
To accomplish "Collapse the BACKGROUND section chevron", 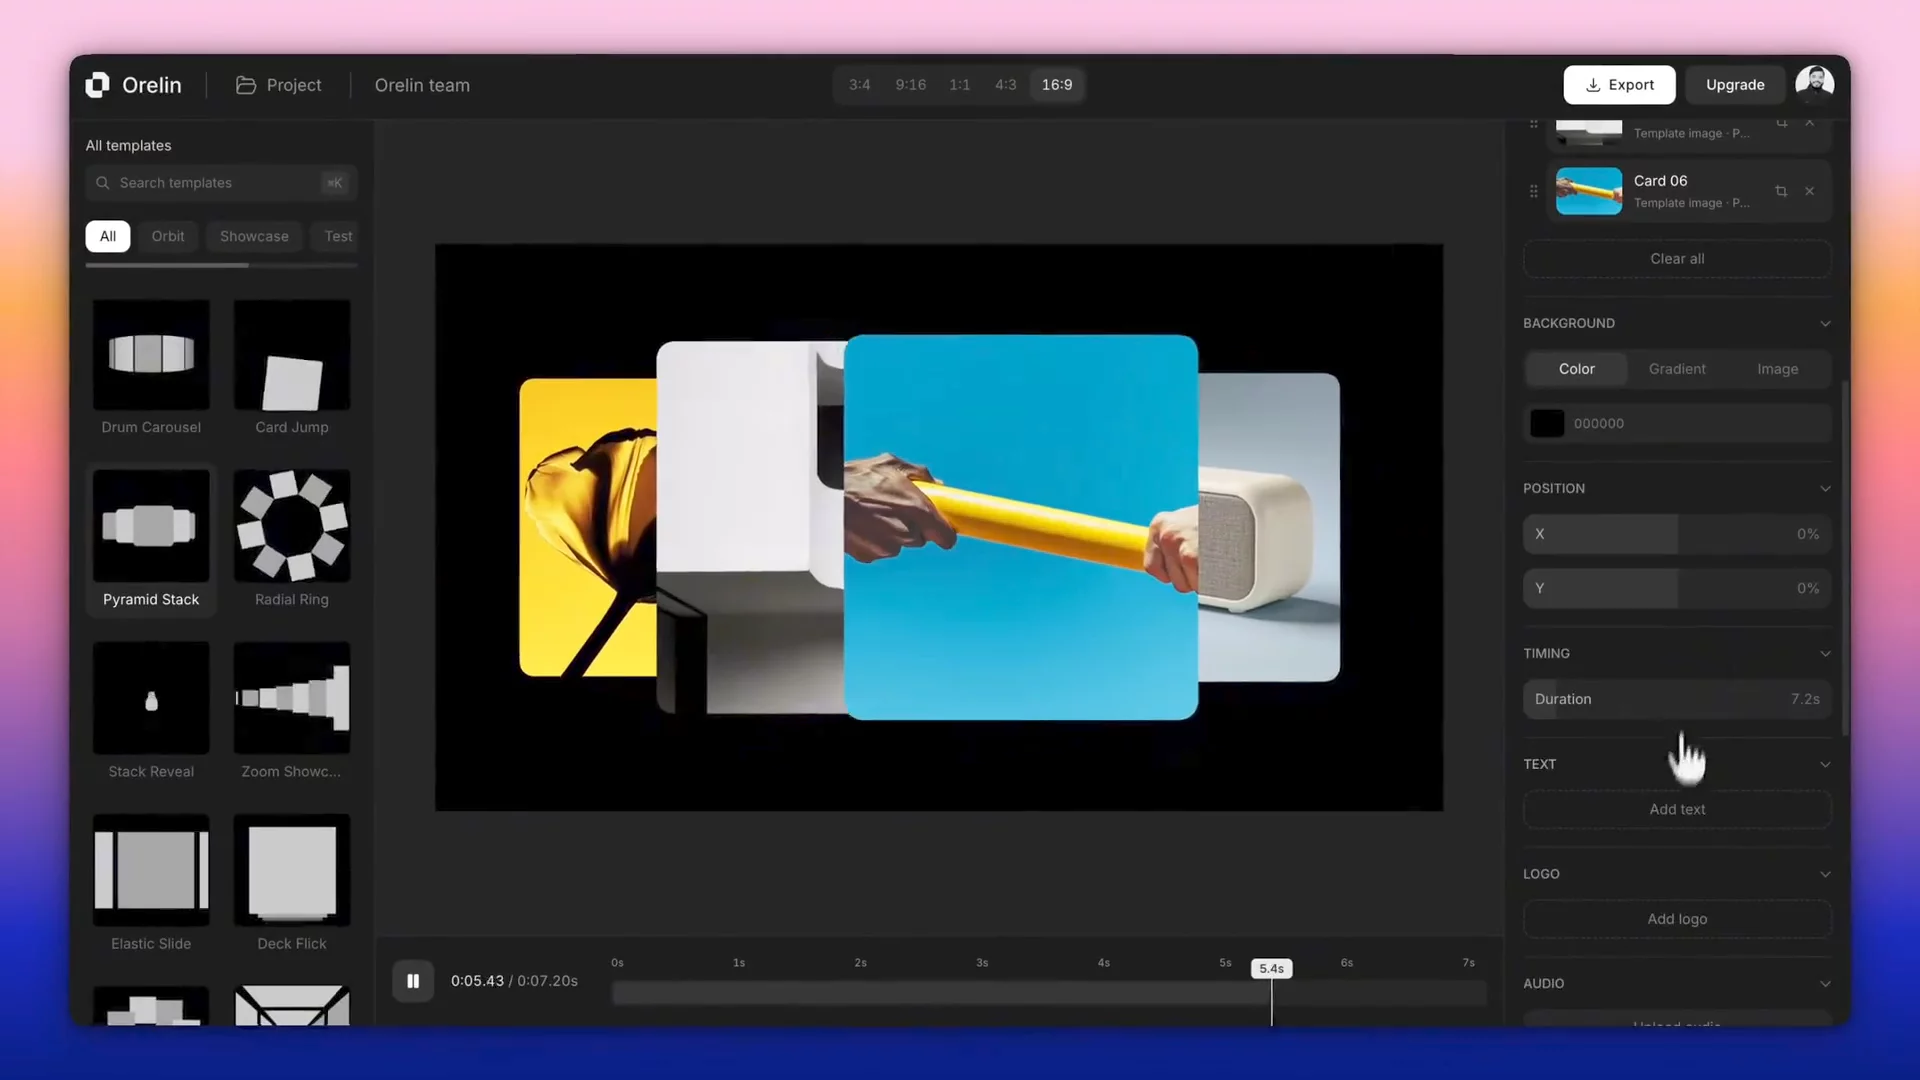I will (x=1825, y=324).
